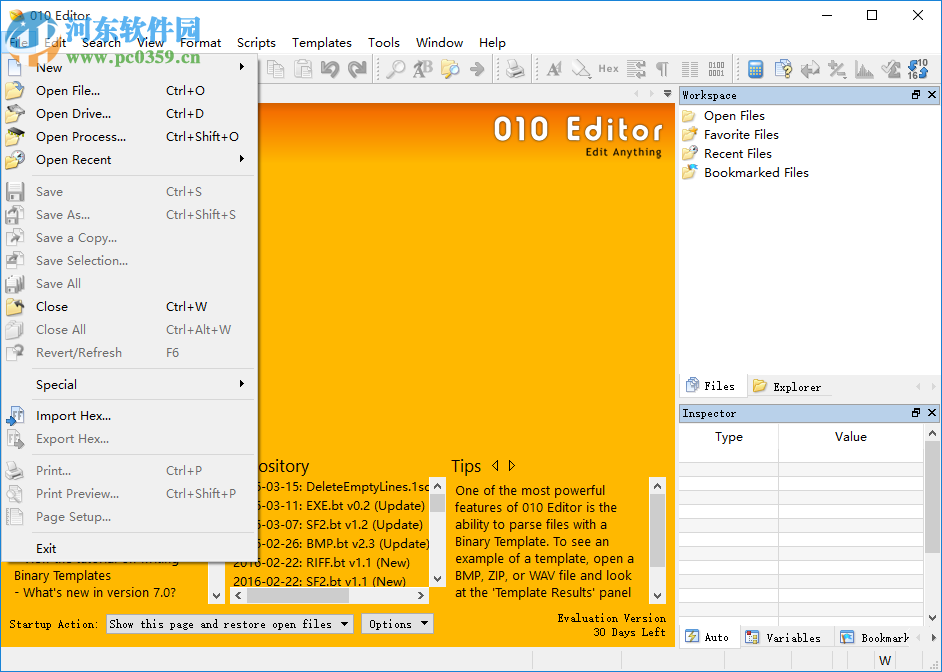Float the Inspector panel
942x672 pixels.
[x=916, y=413]
